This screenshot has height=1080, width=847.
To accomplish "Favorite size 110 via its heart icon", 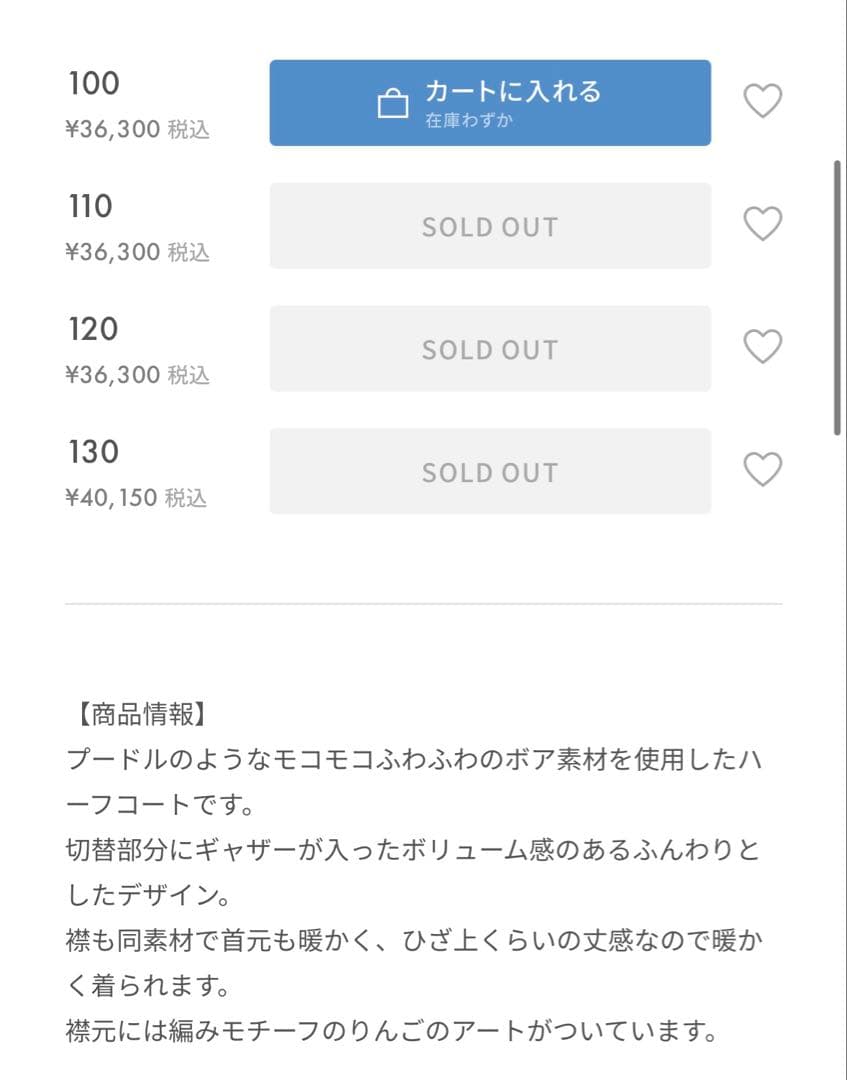I will coord(763,224).
